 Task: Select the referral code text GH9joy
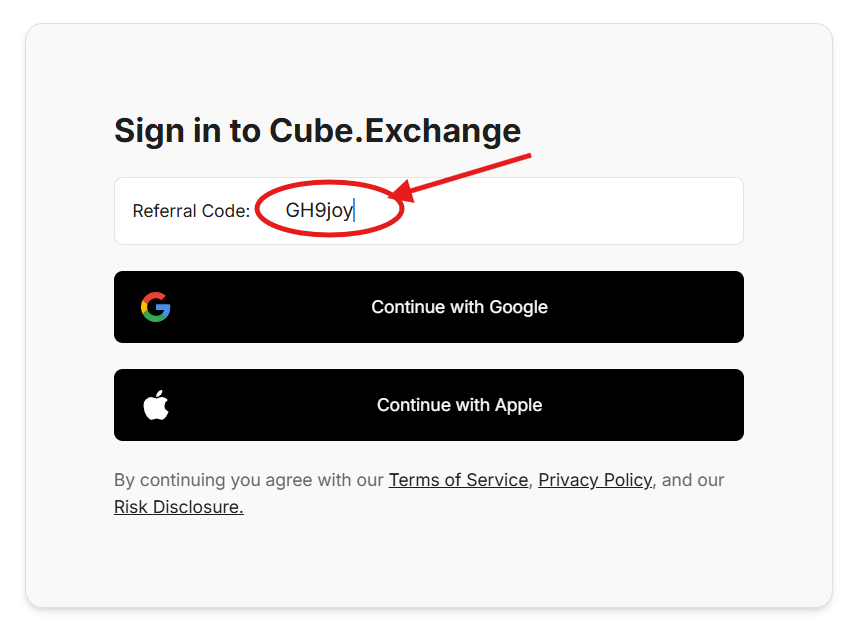[x=318, y=211]
